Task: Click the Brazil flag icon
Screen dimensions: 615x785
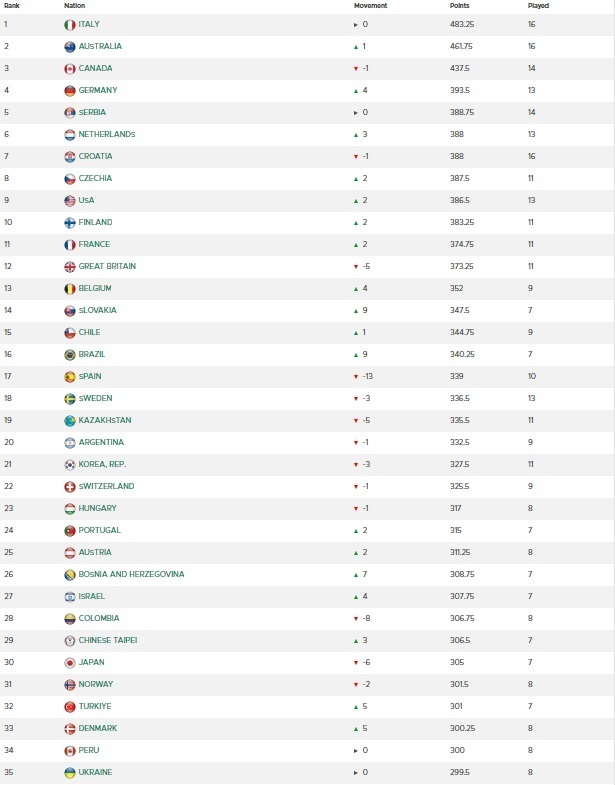Action: coord(69,354)
